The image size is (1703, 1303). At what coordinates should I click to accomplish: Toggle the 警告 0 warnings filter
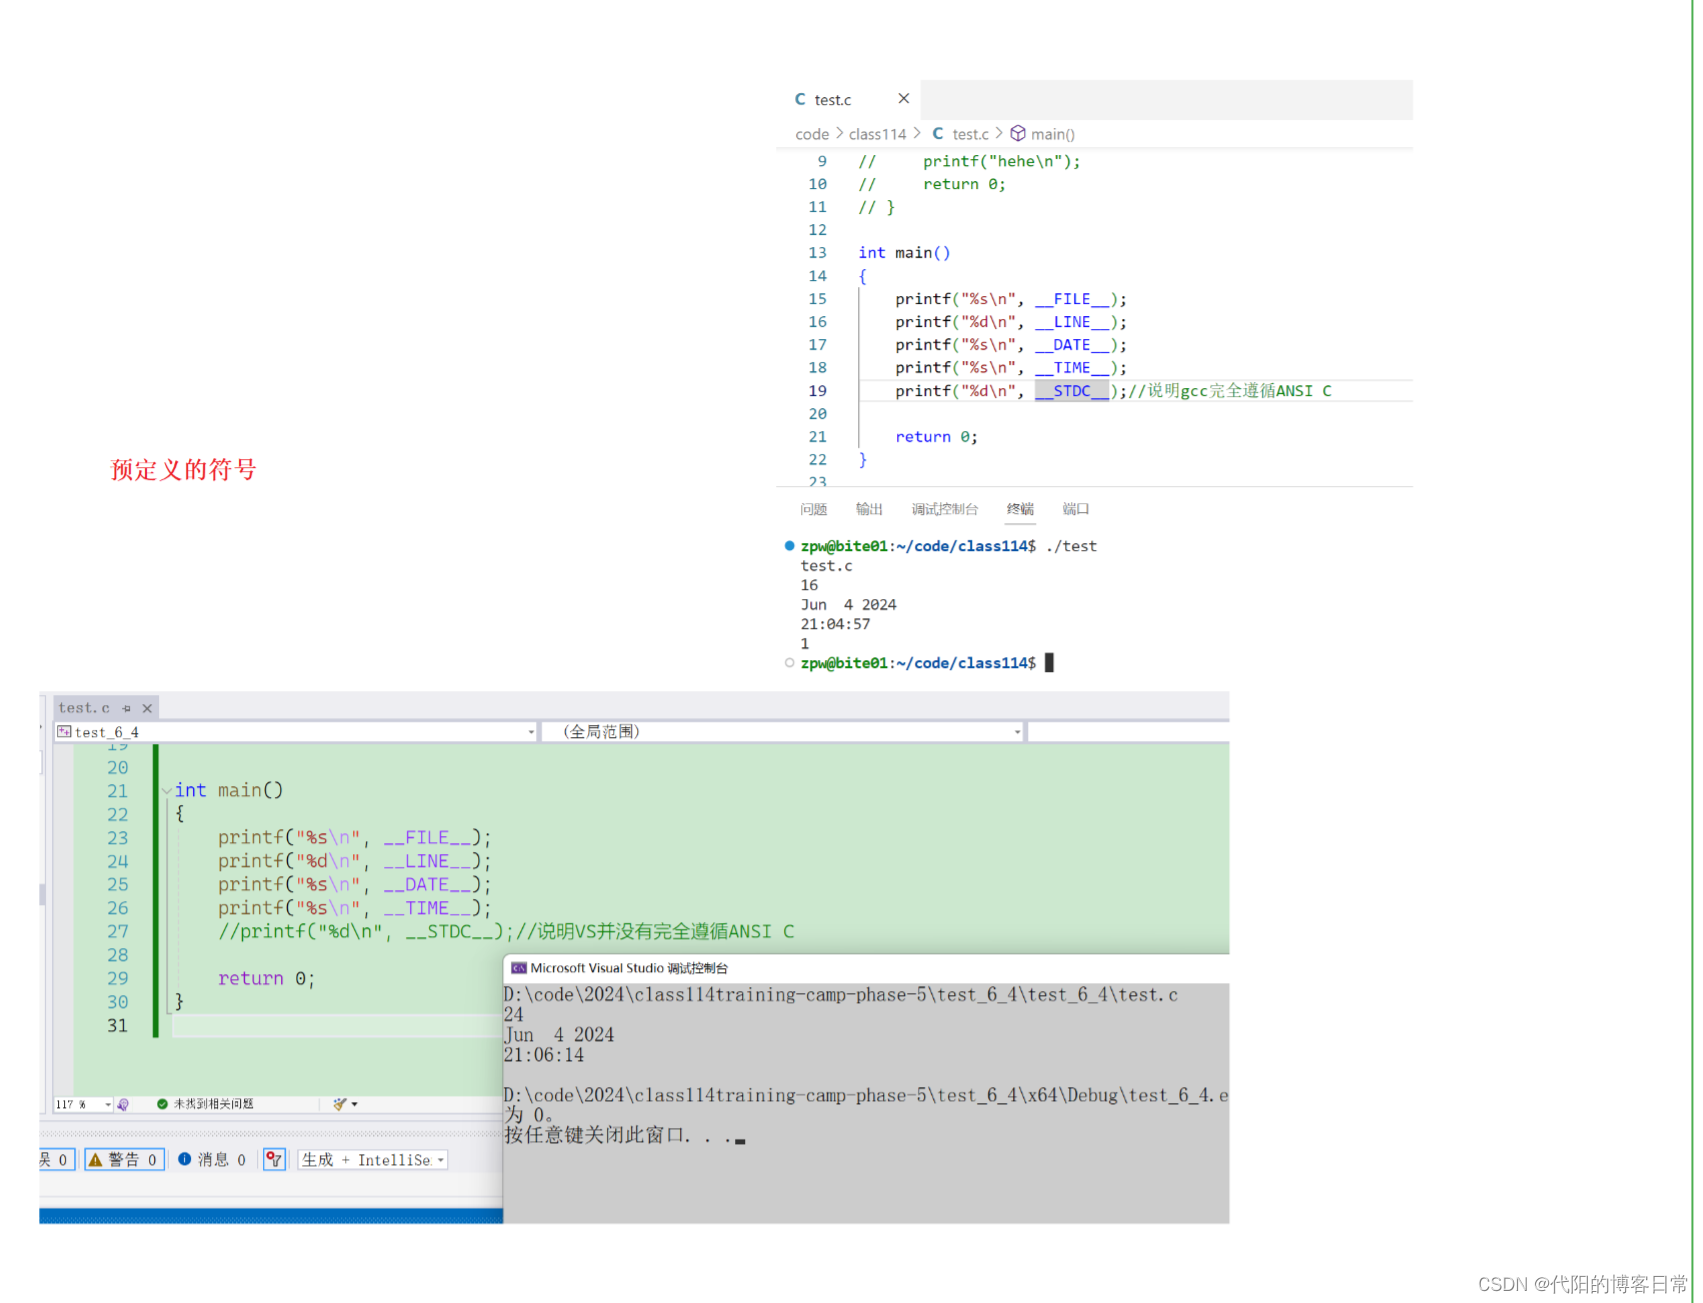pos(124,1160)
